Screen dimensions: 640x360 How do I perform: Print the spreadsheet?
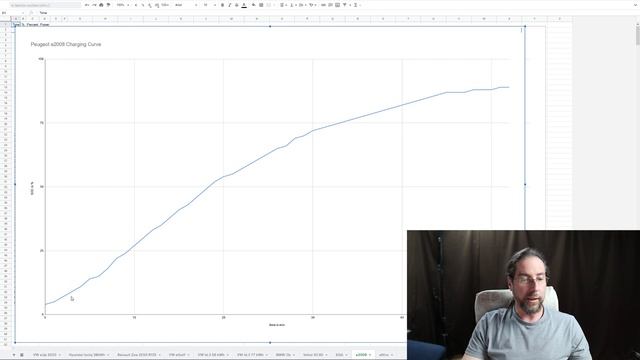[101, 5]
